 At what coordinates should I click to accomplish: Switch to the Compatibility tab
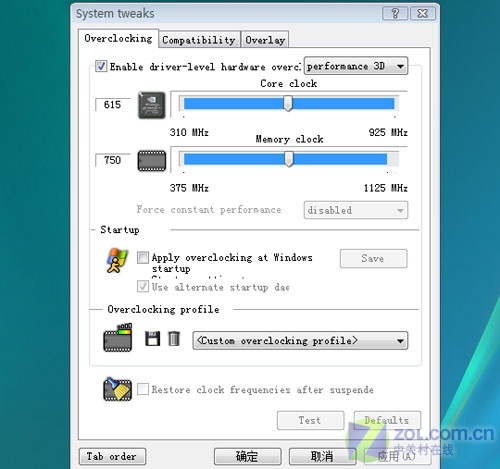click(199, 40)
